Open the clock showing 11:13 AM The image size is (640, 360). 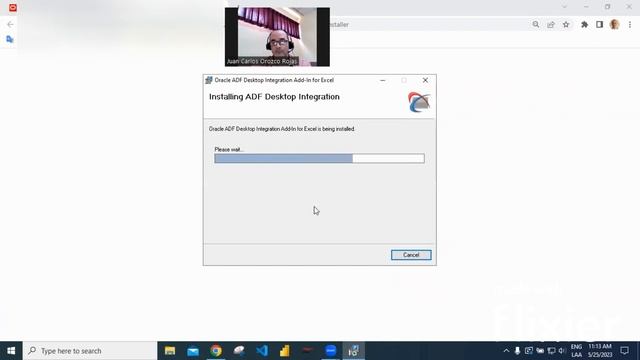pyautogui.click(x=600, y=351)
